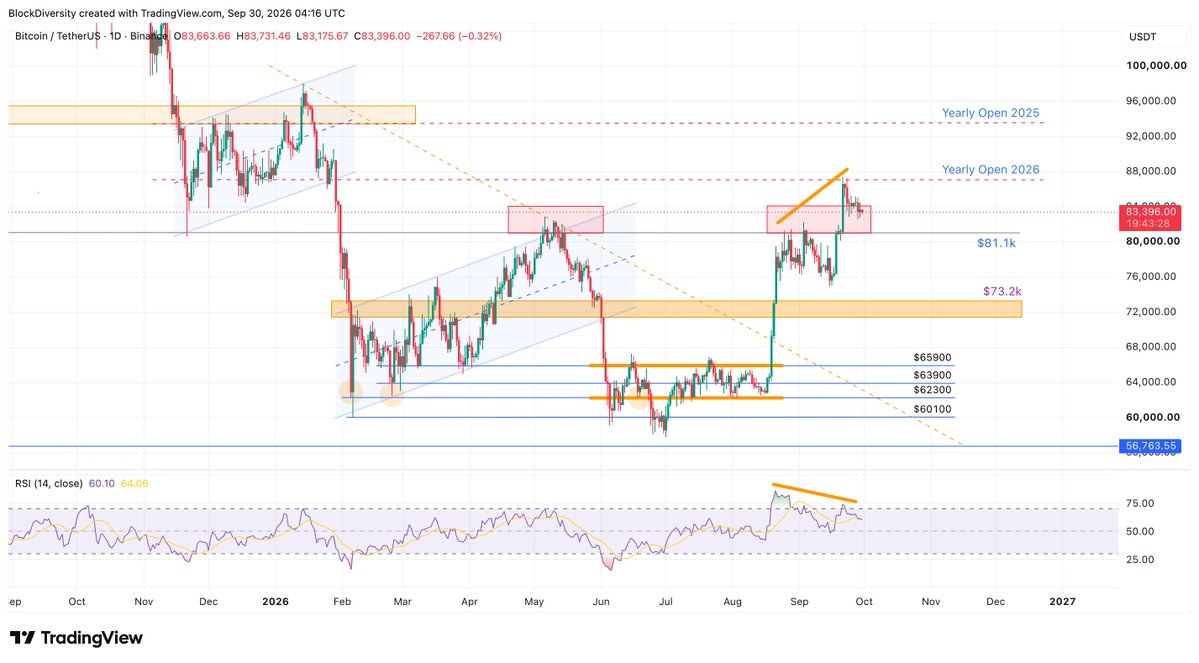Screen dimensions: 1199x663
Task: Click the Aug label on the time axis
Action: 733,602
